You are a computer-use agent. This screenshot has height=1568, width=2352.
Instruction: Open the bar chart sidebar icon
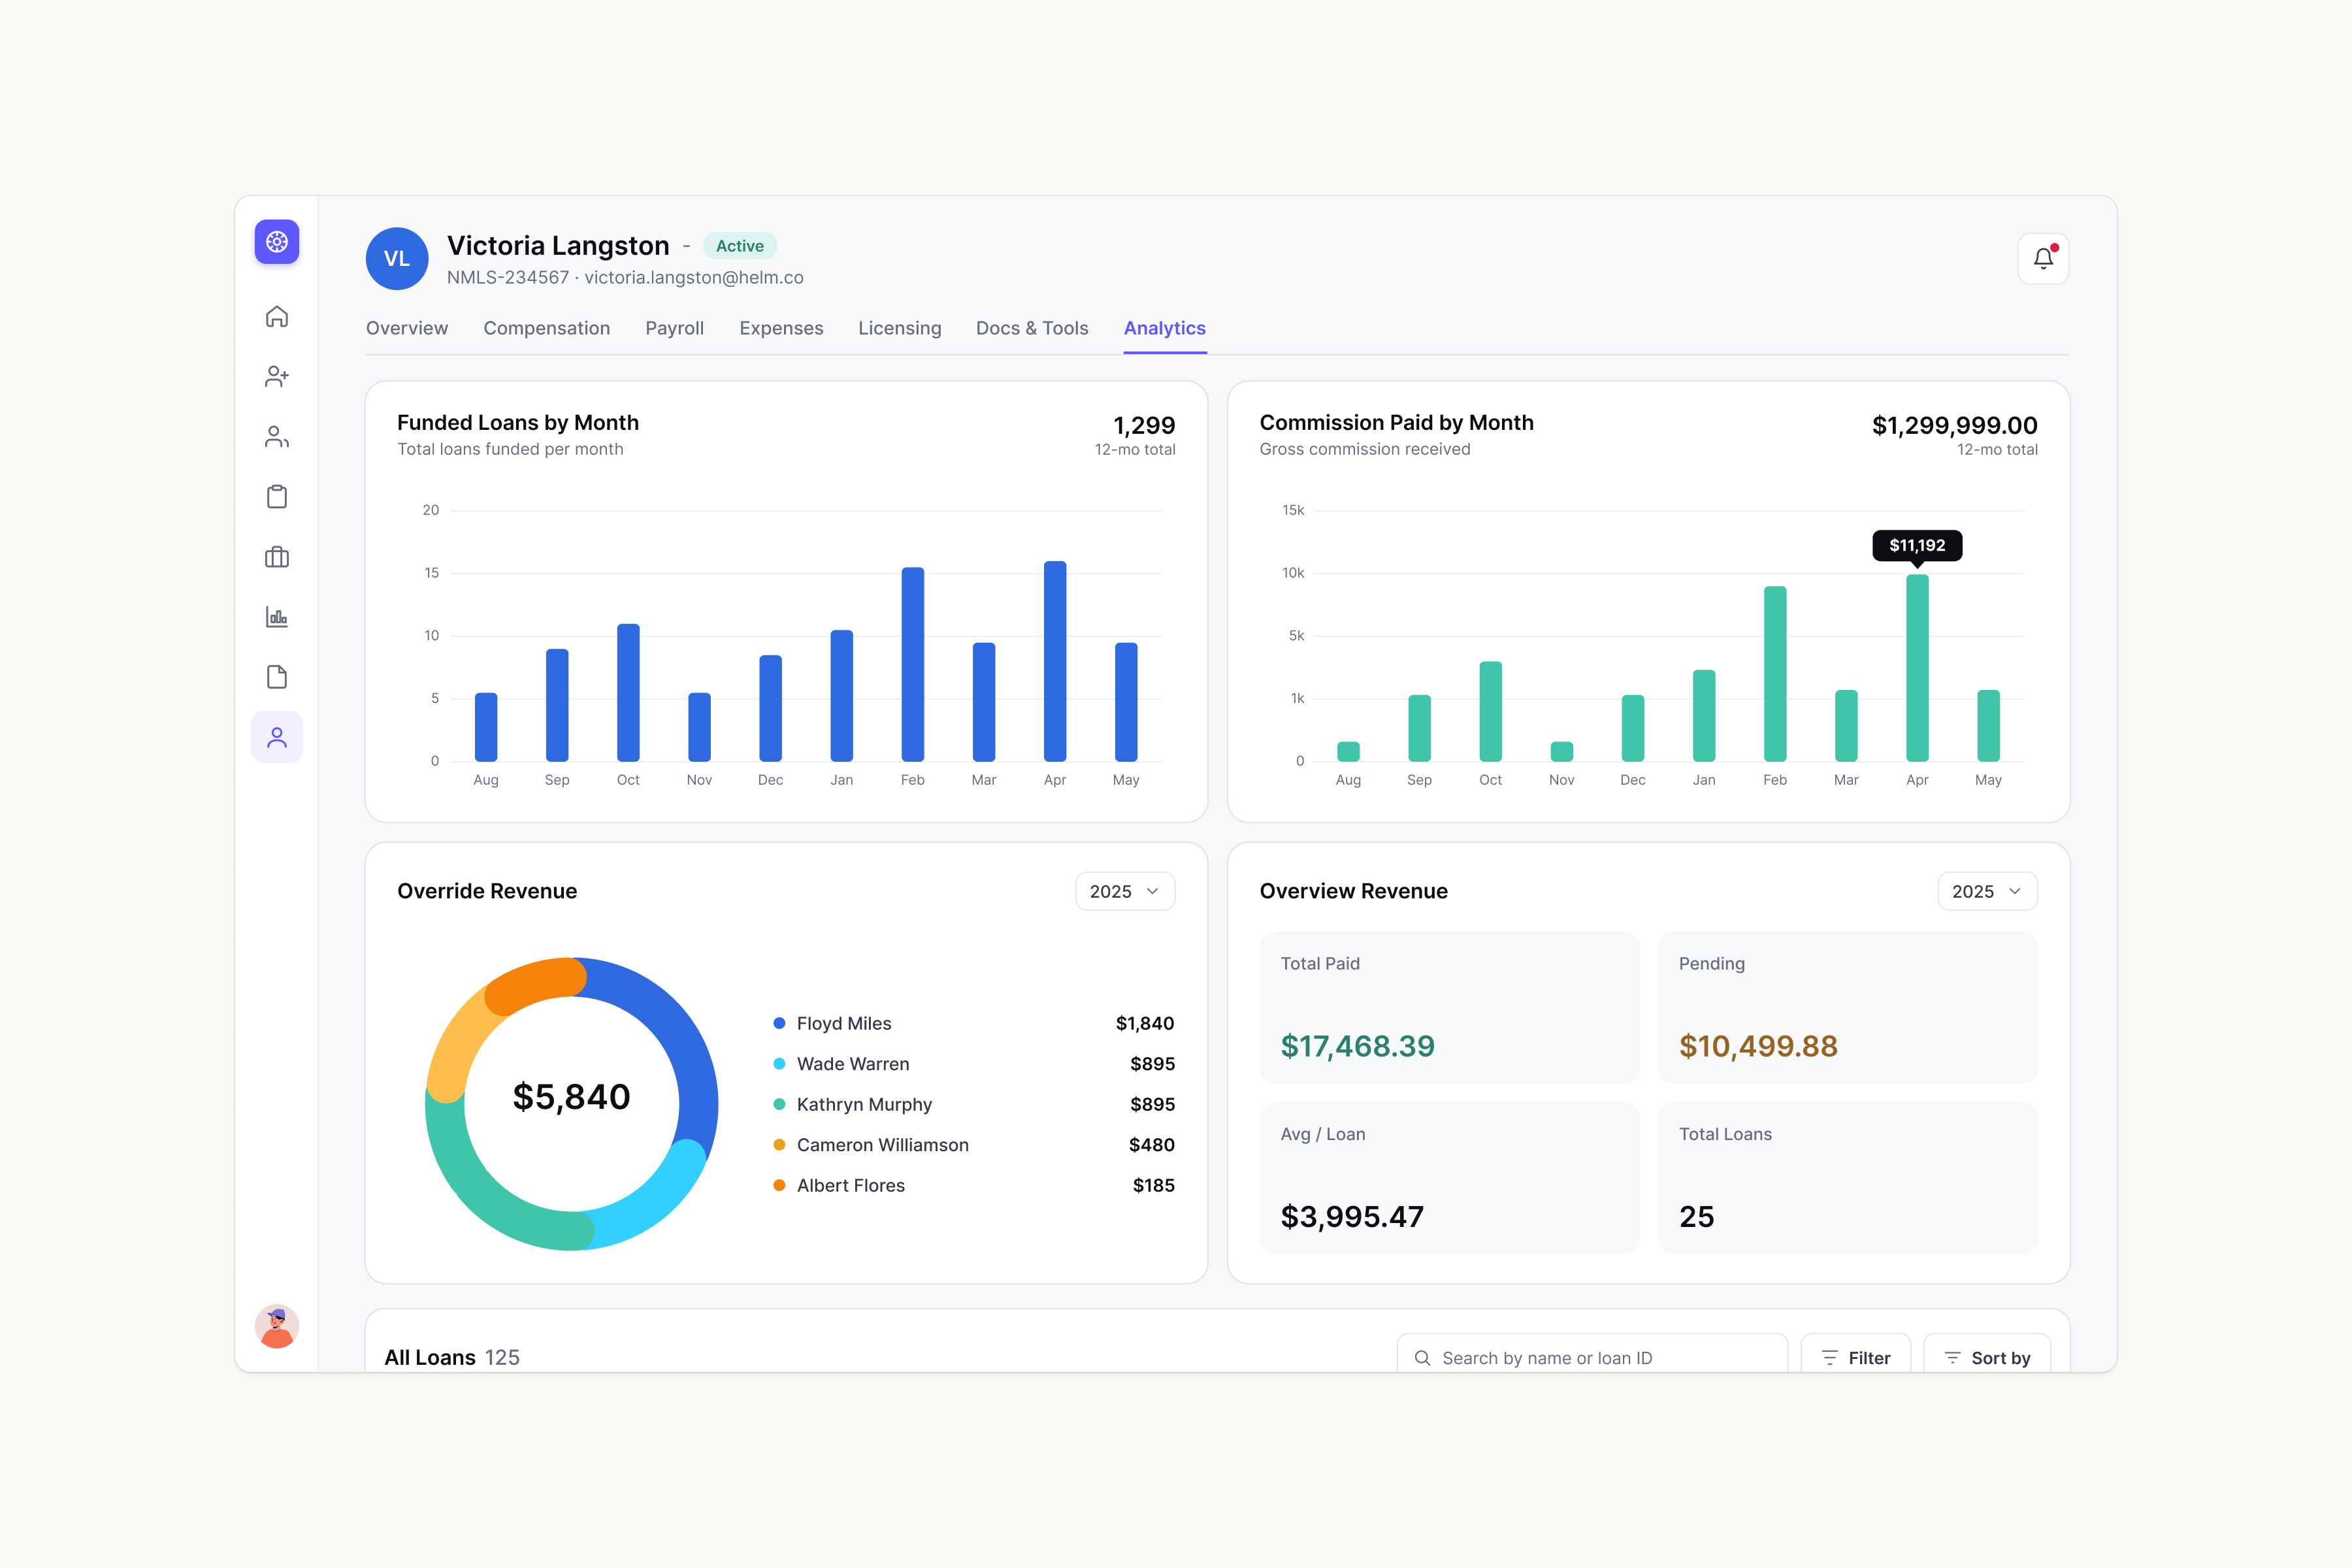[x=277, y=617]
